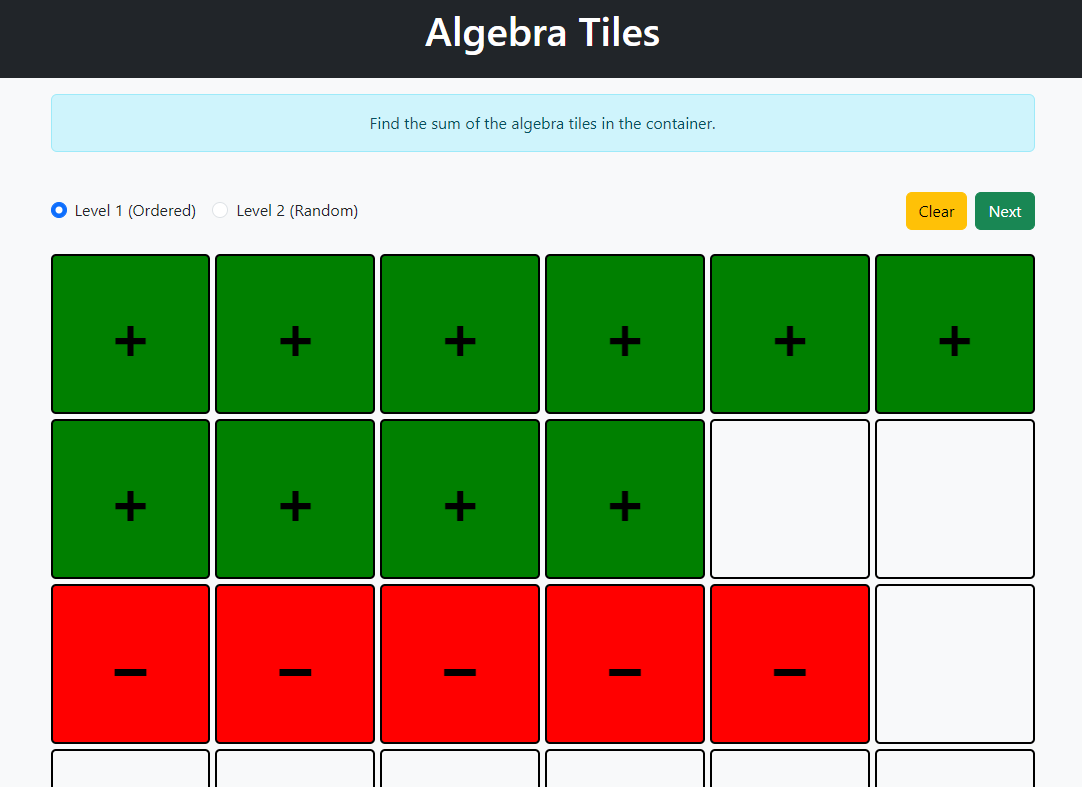Image resolution: width=1082 pixels, height=787 pixels.
Task: Click the second red minus tile
Action: tap(295, 664)
